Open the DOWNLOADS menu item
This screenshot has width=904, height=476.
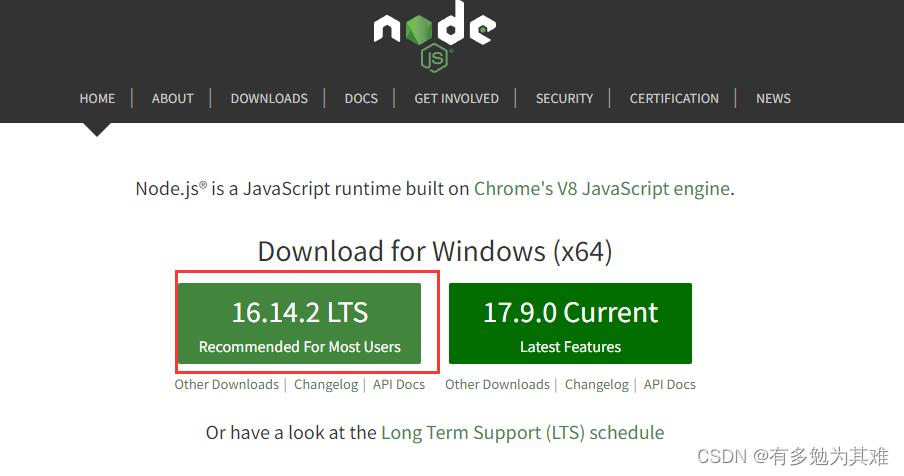click(x=269, y=99)
